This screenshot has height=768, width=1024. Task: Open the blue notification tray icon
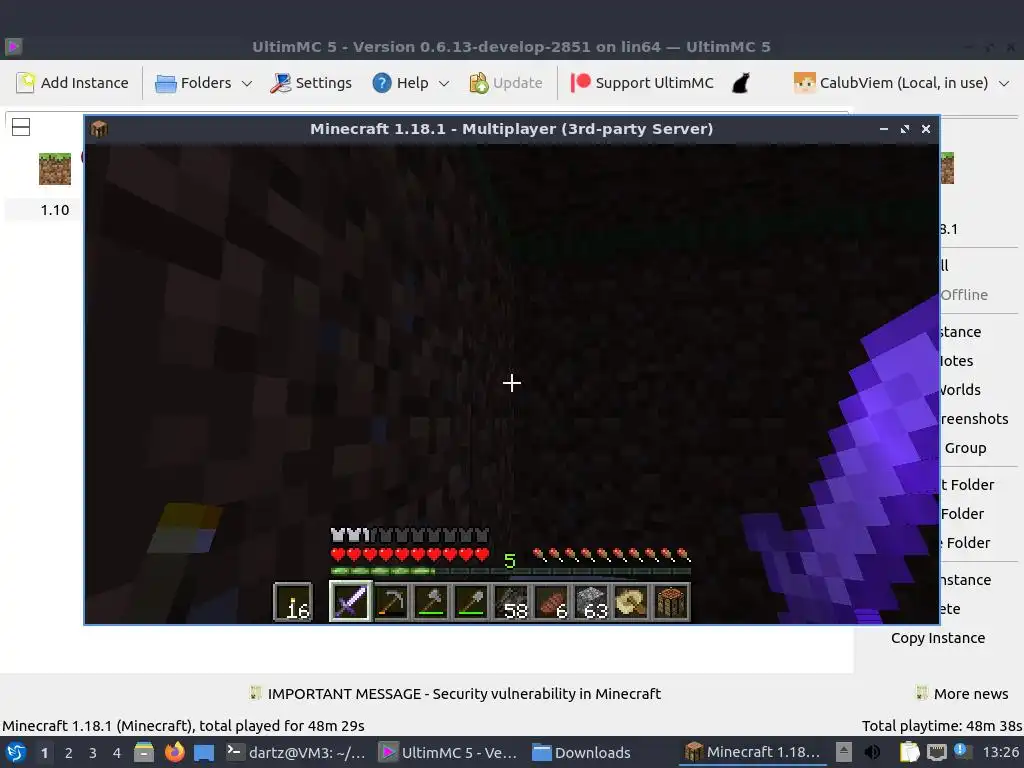[963, 752]
